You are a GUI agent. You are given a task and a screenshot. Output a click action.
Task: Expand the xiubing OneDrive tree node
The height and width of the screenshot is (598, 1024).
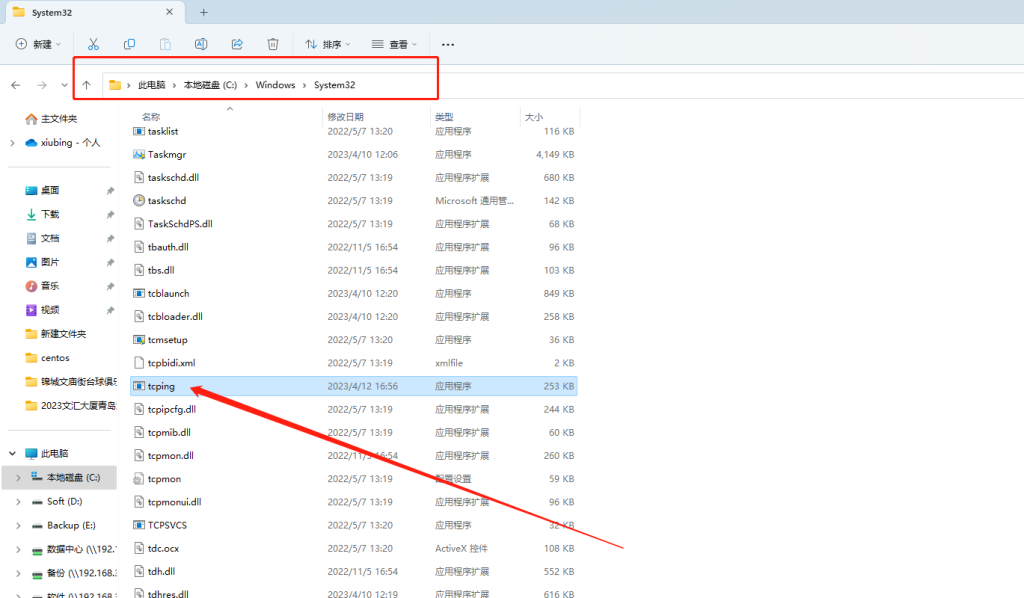coord(12,143)
